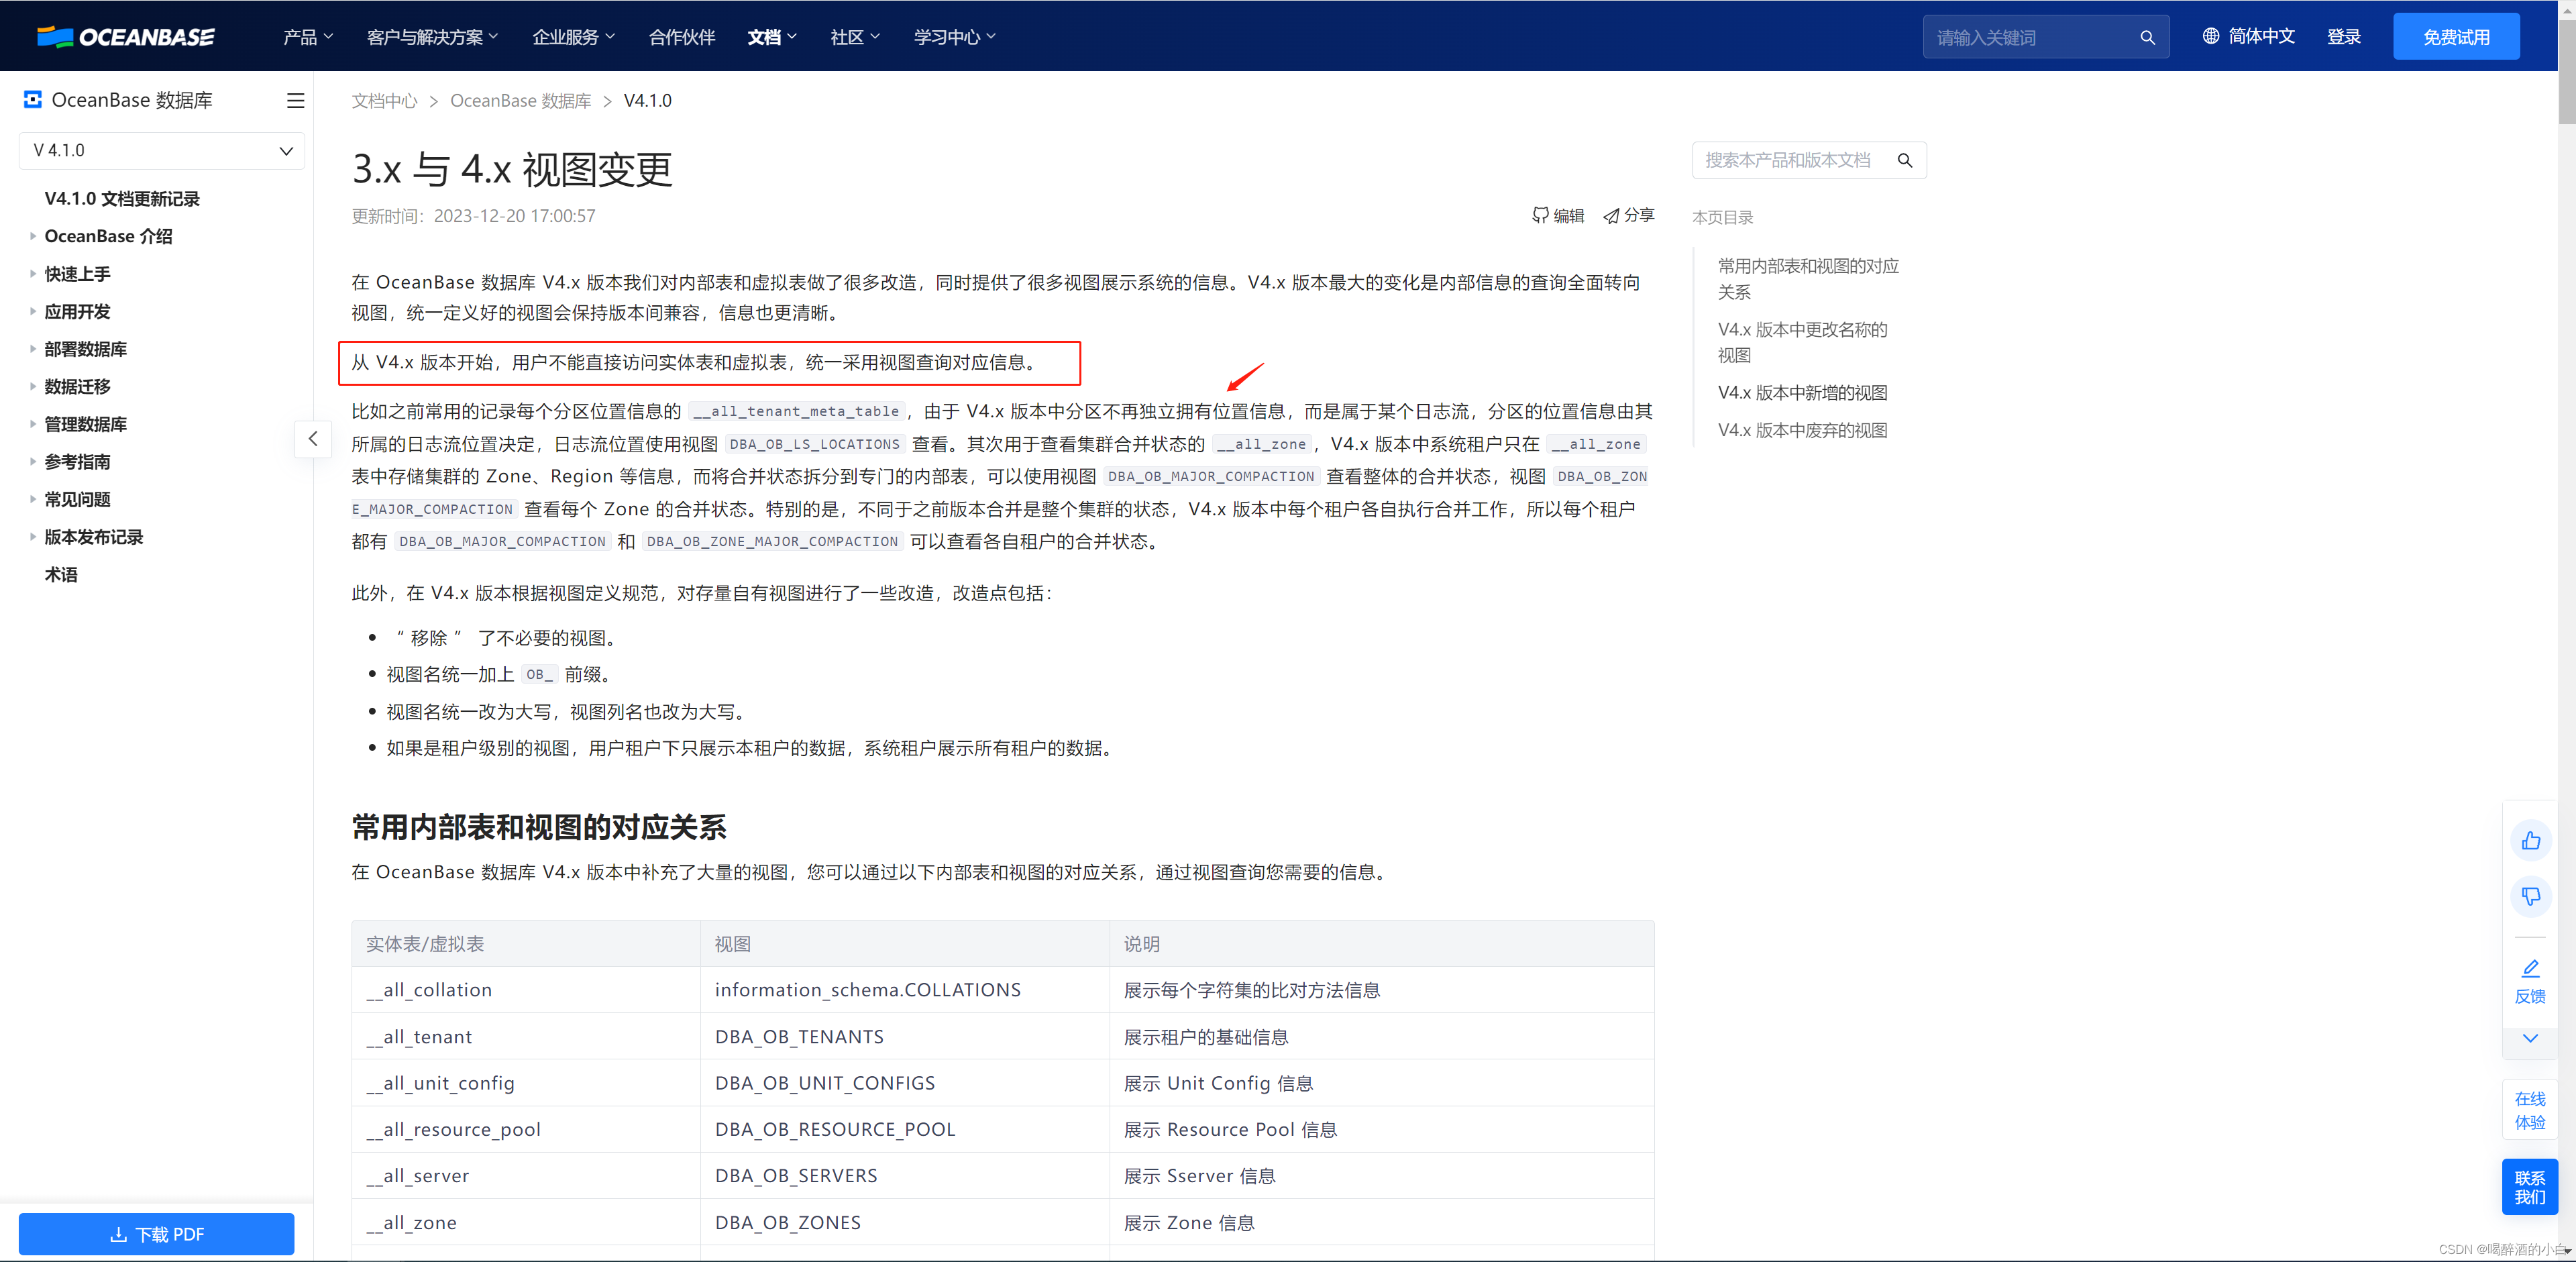Jump to V4.x 版本中更改名称的视图 section
Screen dimensions: 2576x1262
pyautogui.click(x=1802, y=342)
